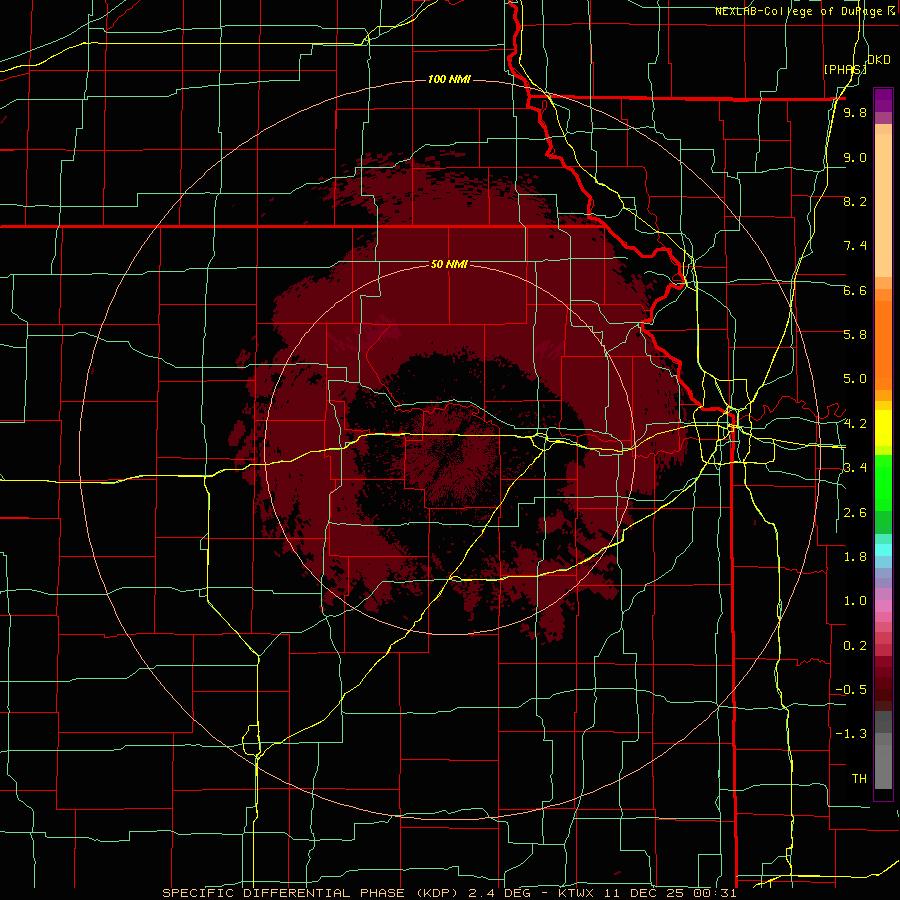Click the DKD label at top right
This screenshot has height=900, width=900.
click(x=879, y=60)
